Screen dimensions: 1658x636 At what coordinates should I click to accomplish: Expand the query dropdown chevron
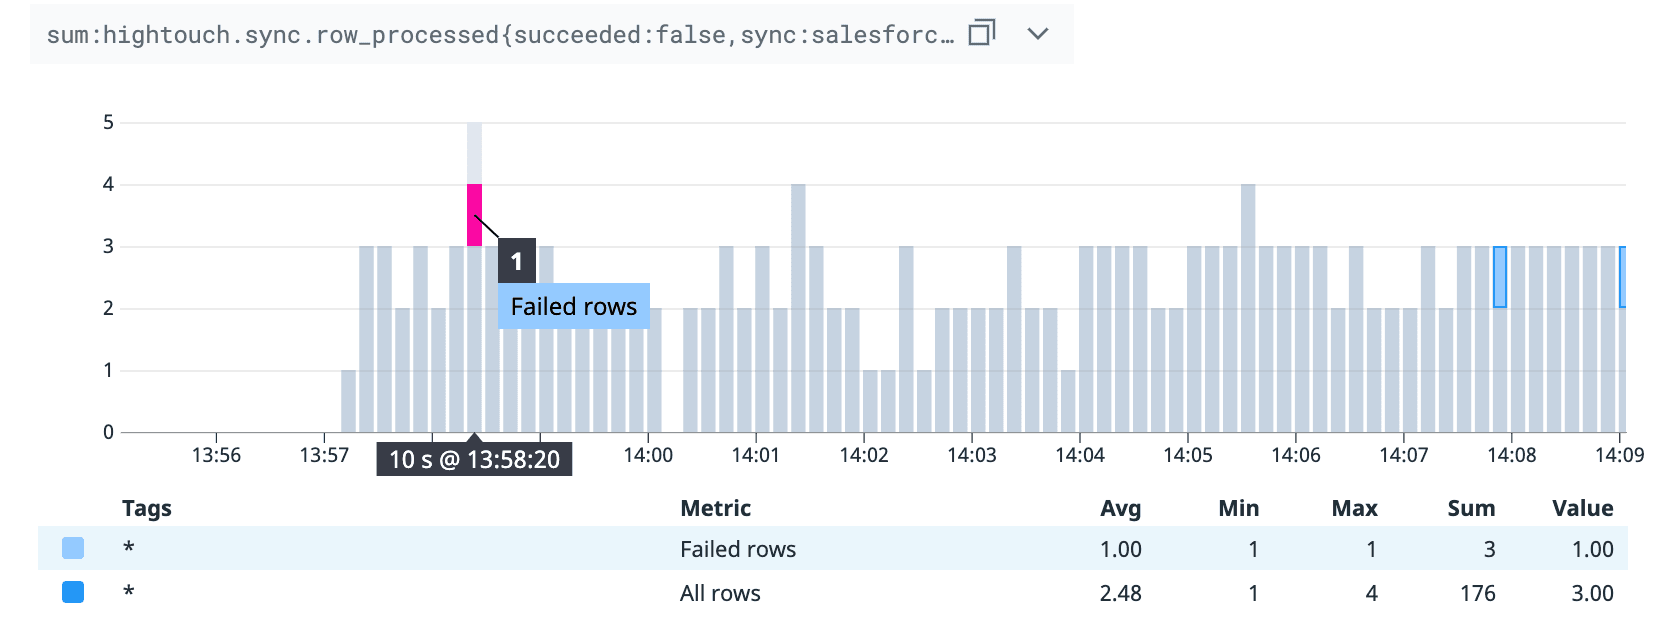[1038, 33]
